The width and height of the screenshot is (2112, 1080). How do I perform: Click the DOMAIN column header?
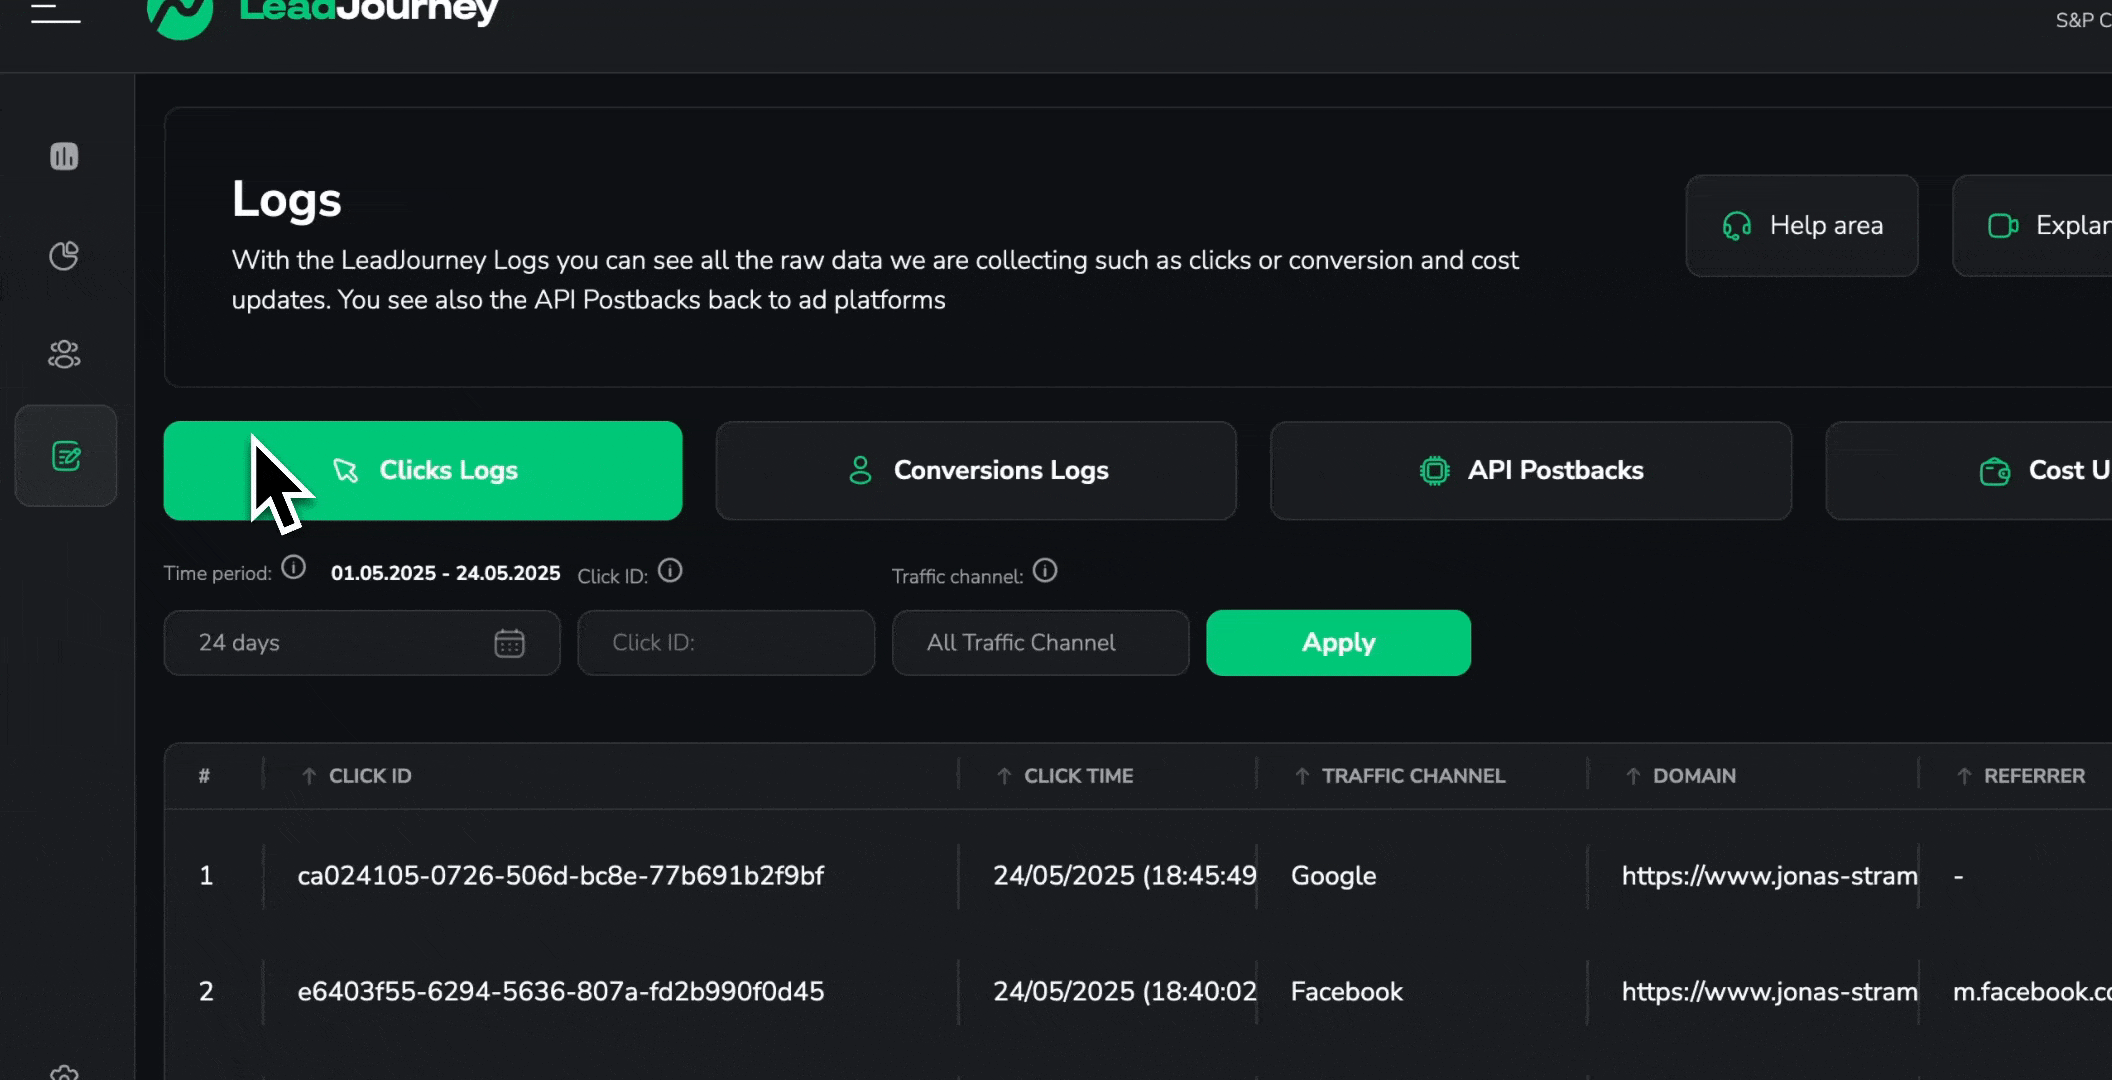click(1694, 776)
